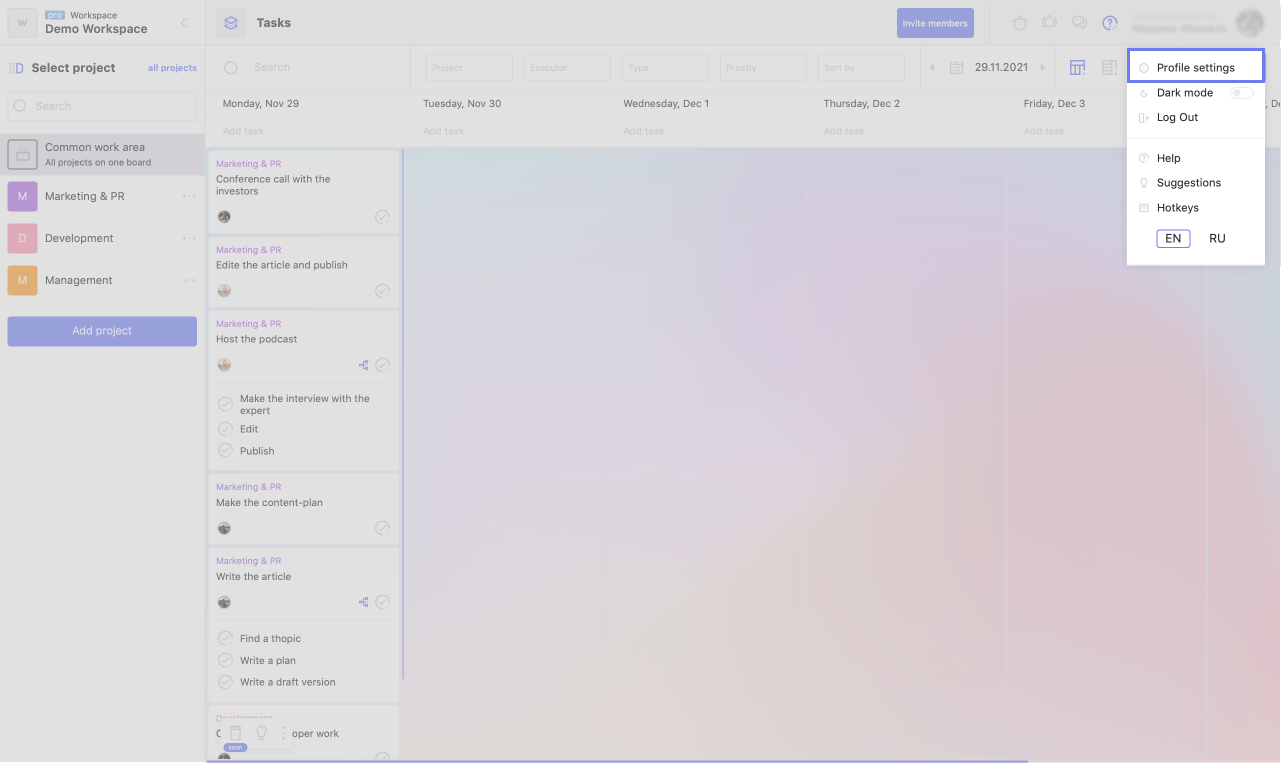Open the chat messages icon
The height and width of the screenshot is (763, 1281).
coord(1079,23)
